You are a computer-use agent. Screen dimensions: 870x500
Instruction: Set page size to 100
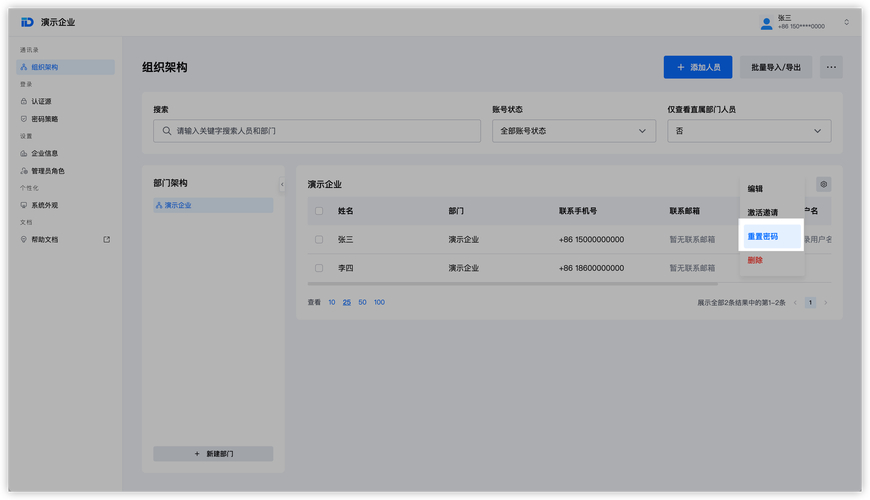point(380,302)
